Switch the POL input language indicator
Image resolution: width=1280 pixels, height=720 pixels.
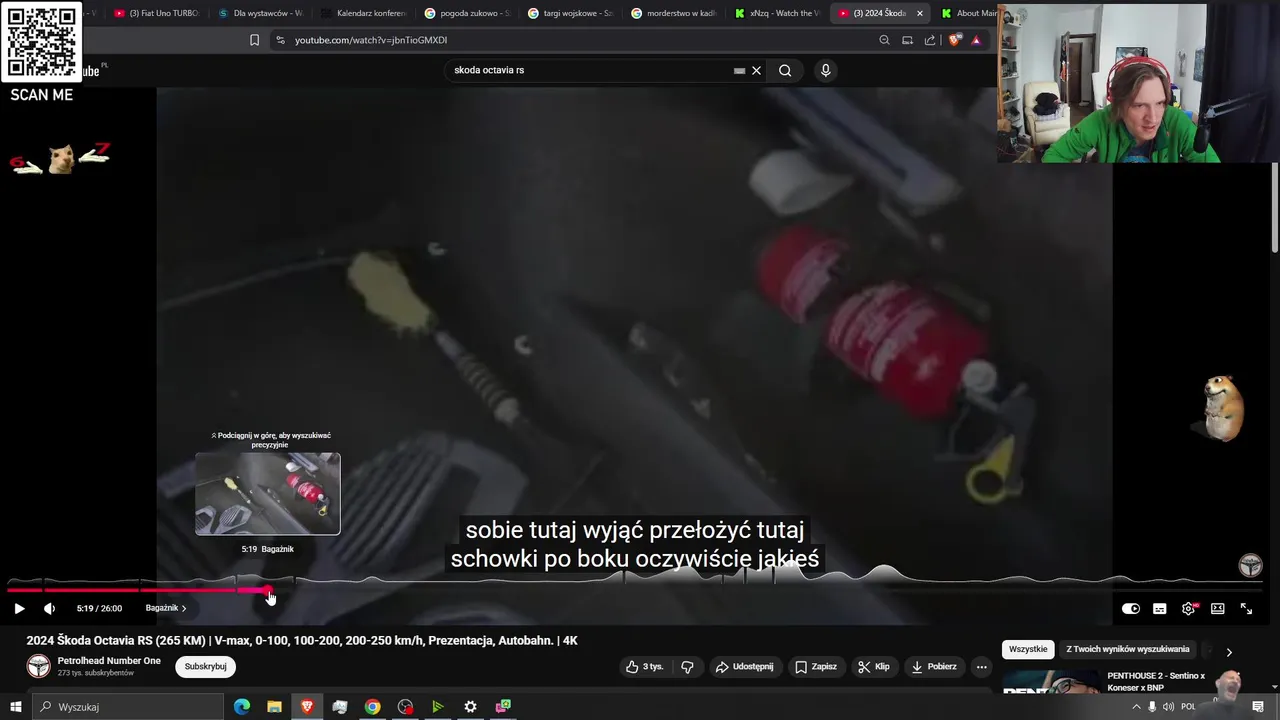click(x=1188, y=707)
